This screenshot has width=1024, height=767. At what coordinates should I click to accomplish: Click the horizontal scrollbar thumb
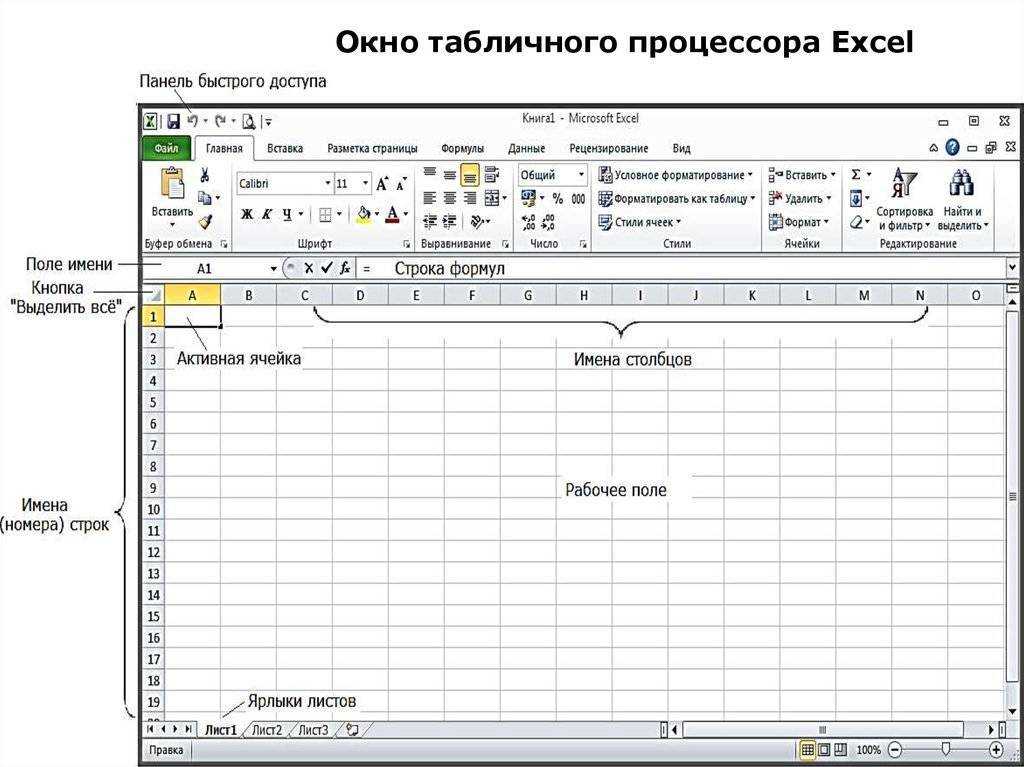822,729
